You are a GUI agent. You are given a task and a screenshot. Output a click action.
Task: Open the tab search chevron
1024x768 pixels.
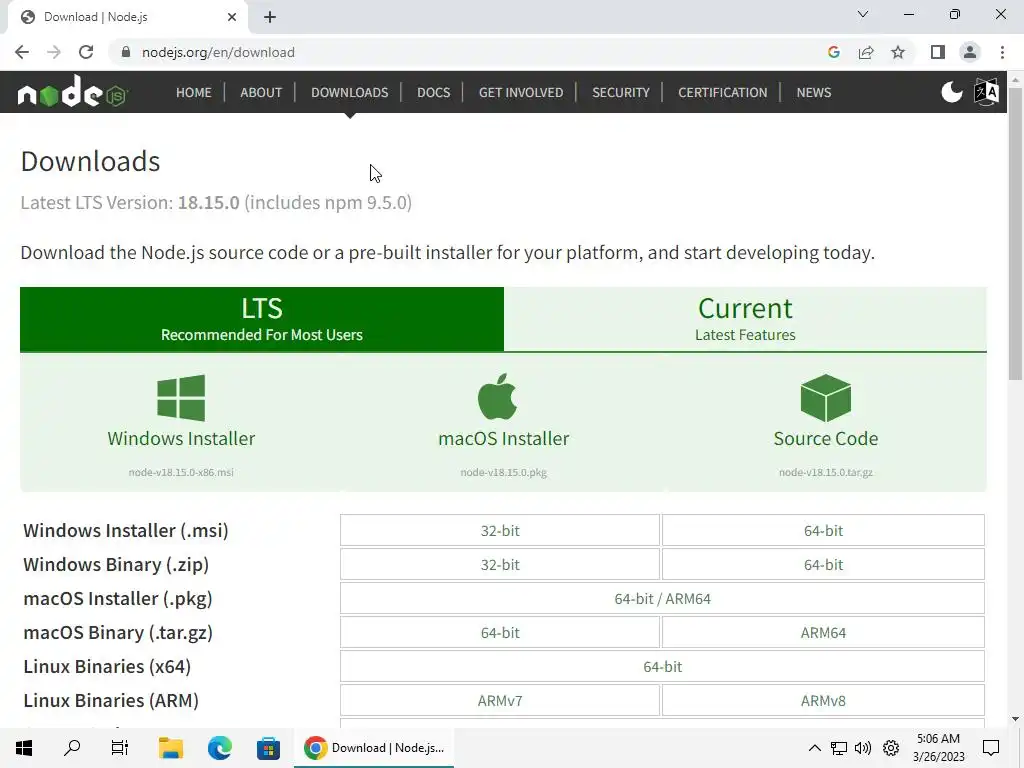tap(863, 14)
